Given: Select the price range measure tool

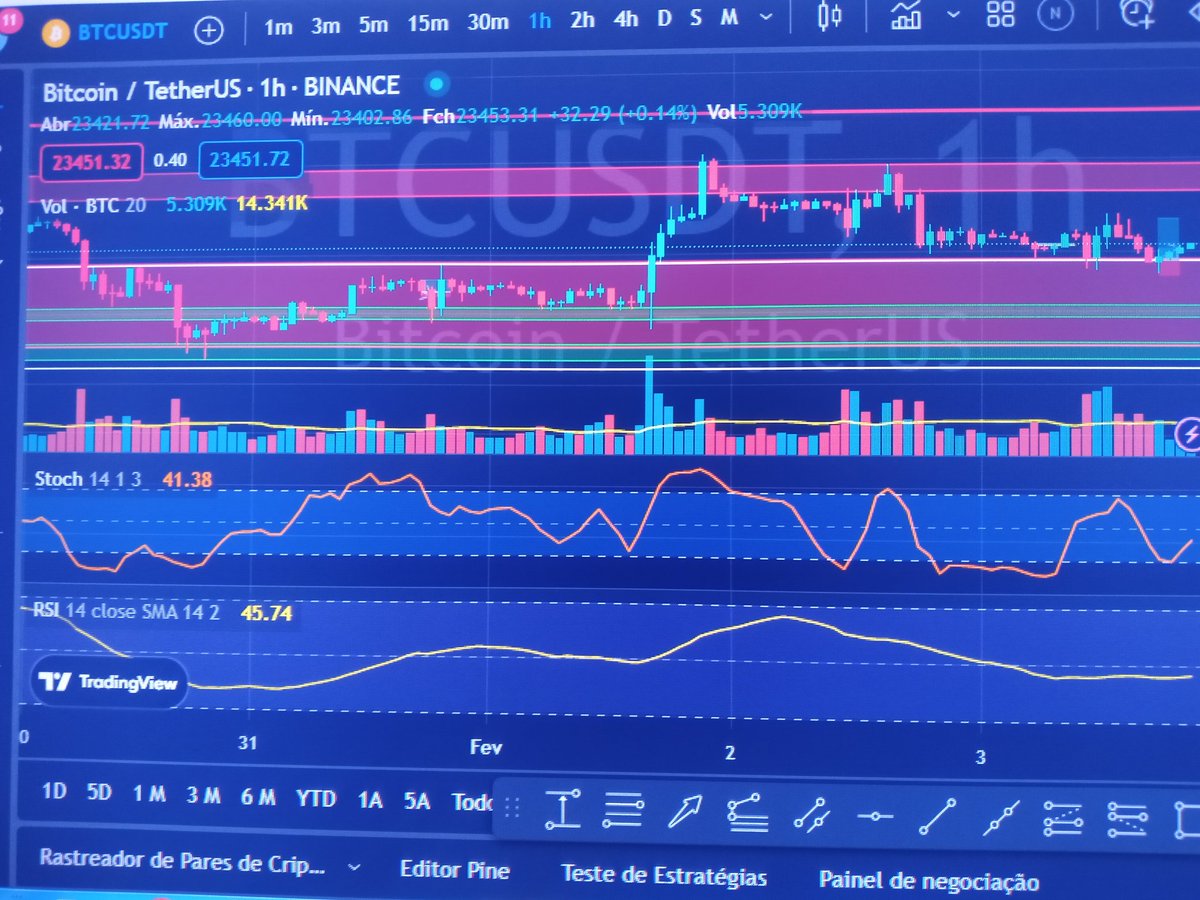Looking at the screenshot, I should 563,809.
